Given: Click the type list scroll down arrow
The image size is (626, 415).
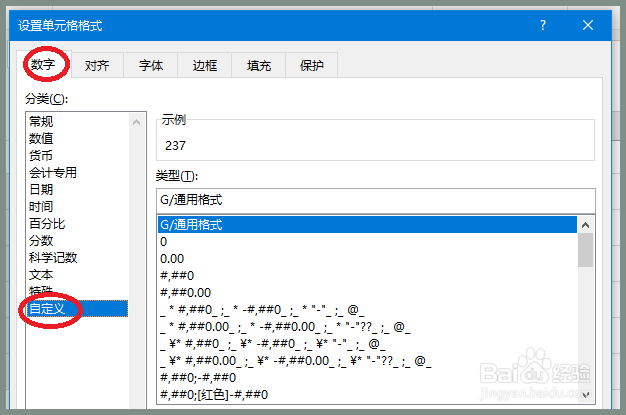Looking at the screenshot, I should pyautogui.click(x=586, y=395).
